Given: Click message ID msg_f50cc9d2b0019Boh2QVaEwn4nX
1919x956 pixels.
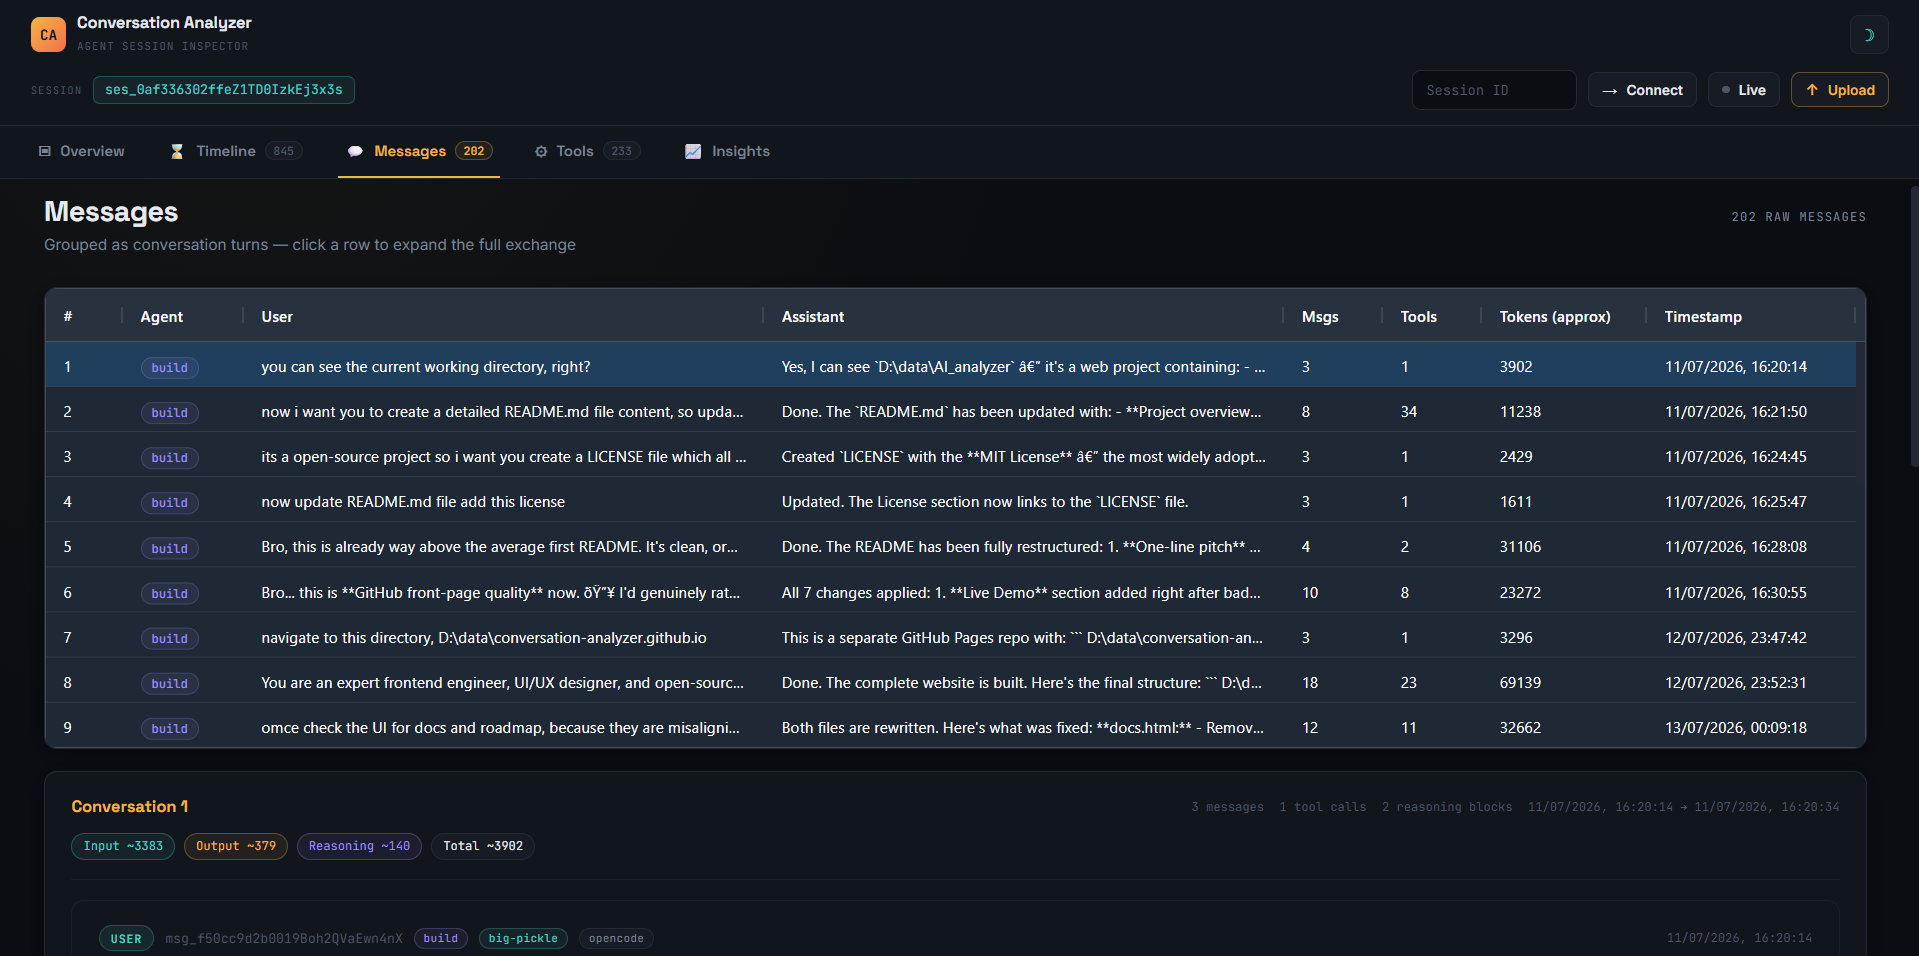Looking at the screenshot, I should (284, 939).
